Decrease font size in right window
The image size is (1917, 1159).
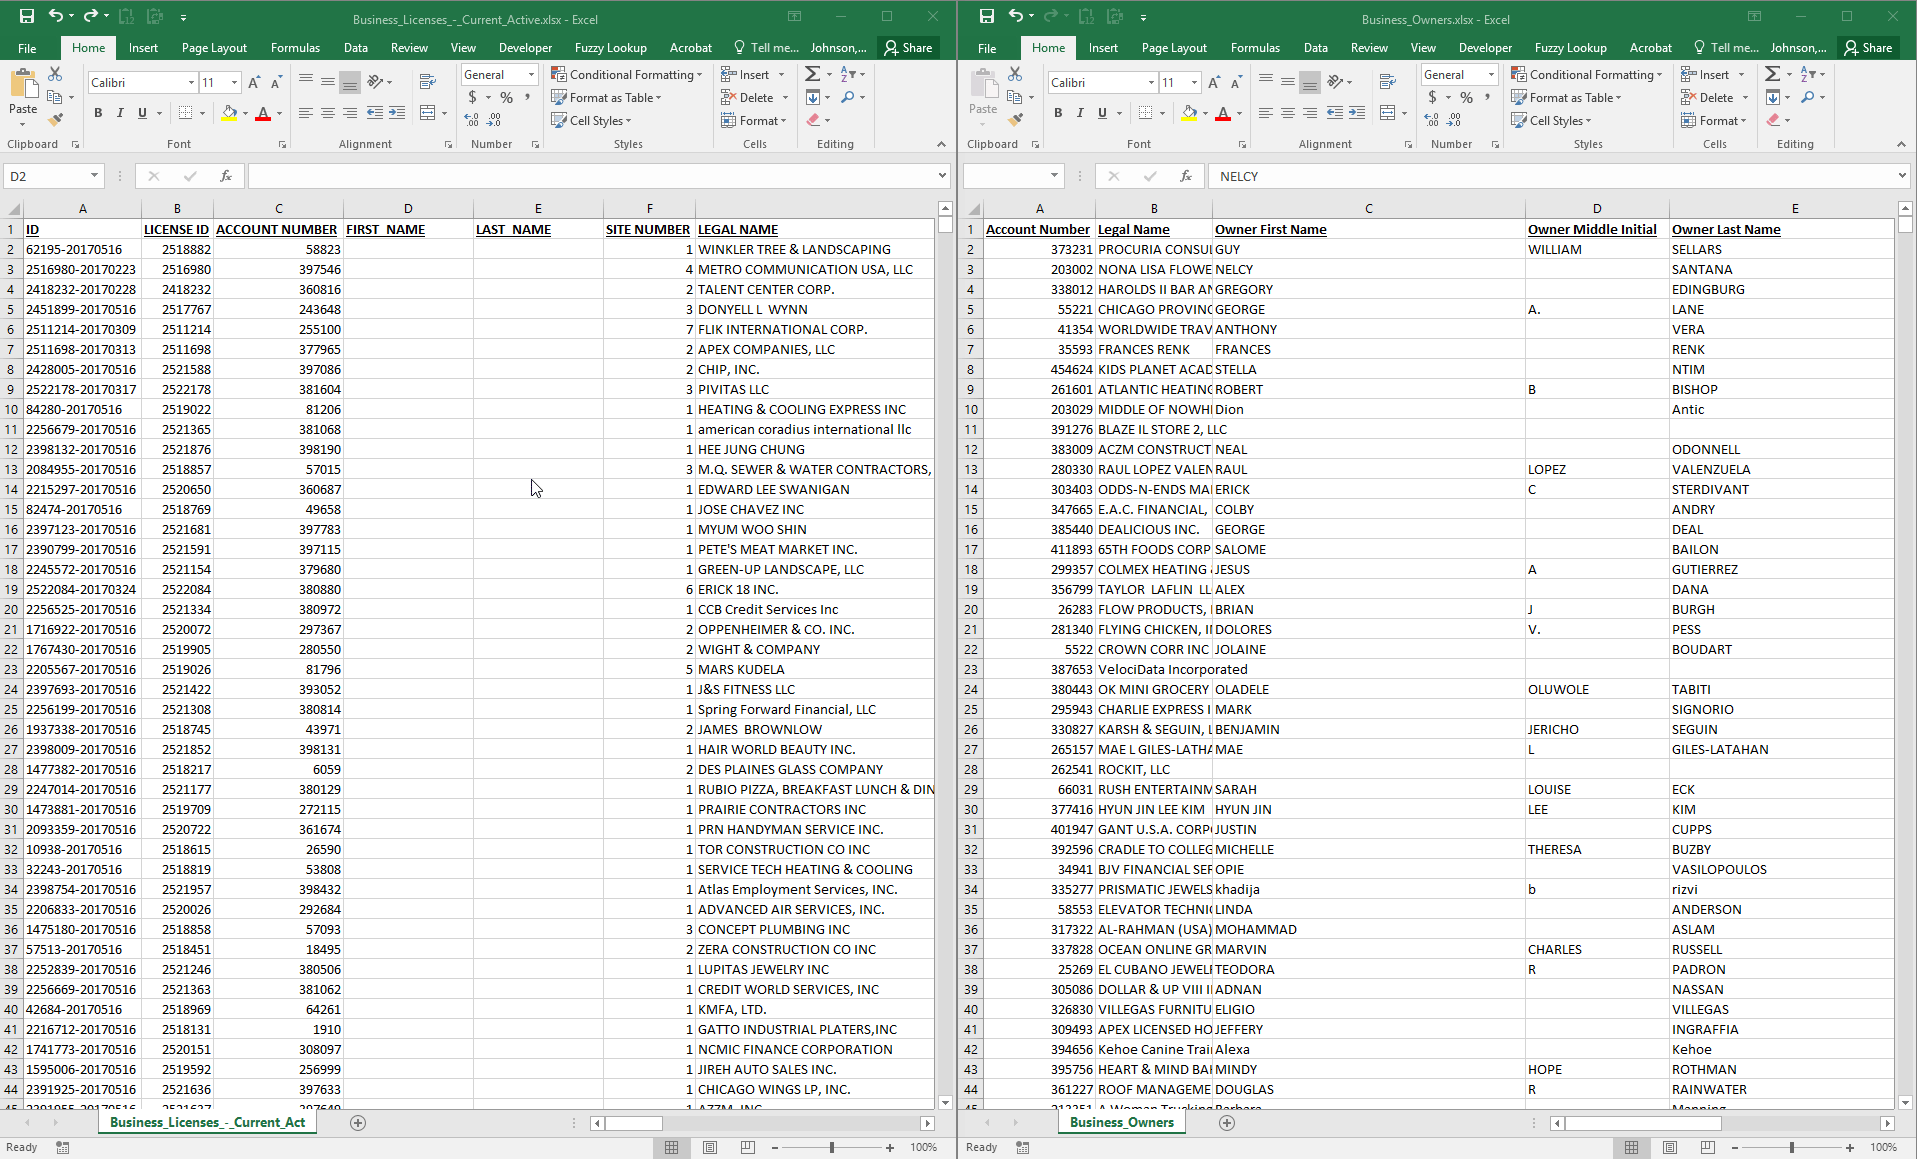(x=1236, y=82)
